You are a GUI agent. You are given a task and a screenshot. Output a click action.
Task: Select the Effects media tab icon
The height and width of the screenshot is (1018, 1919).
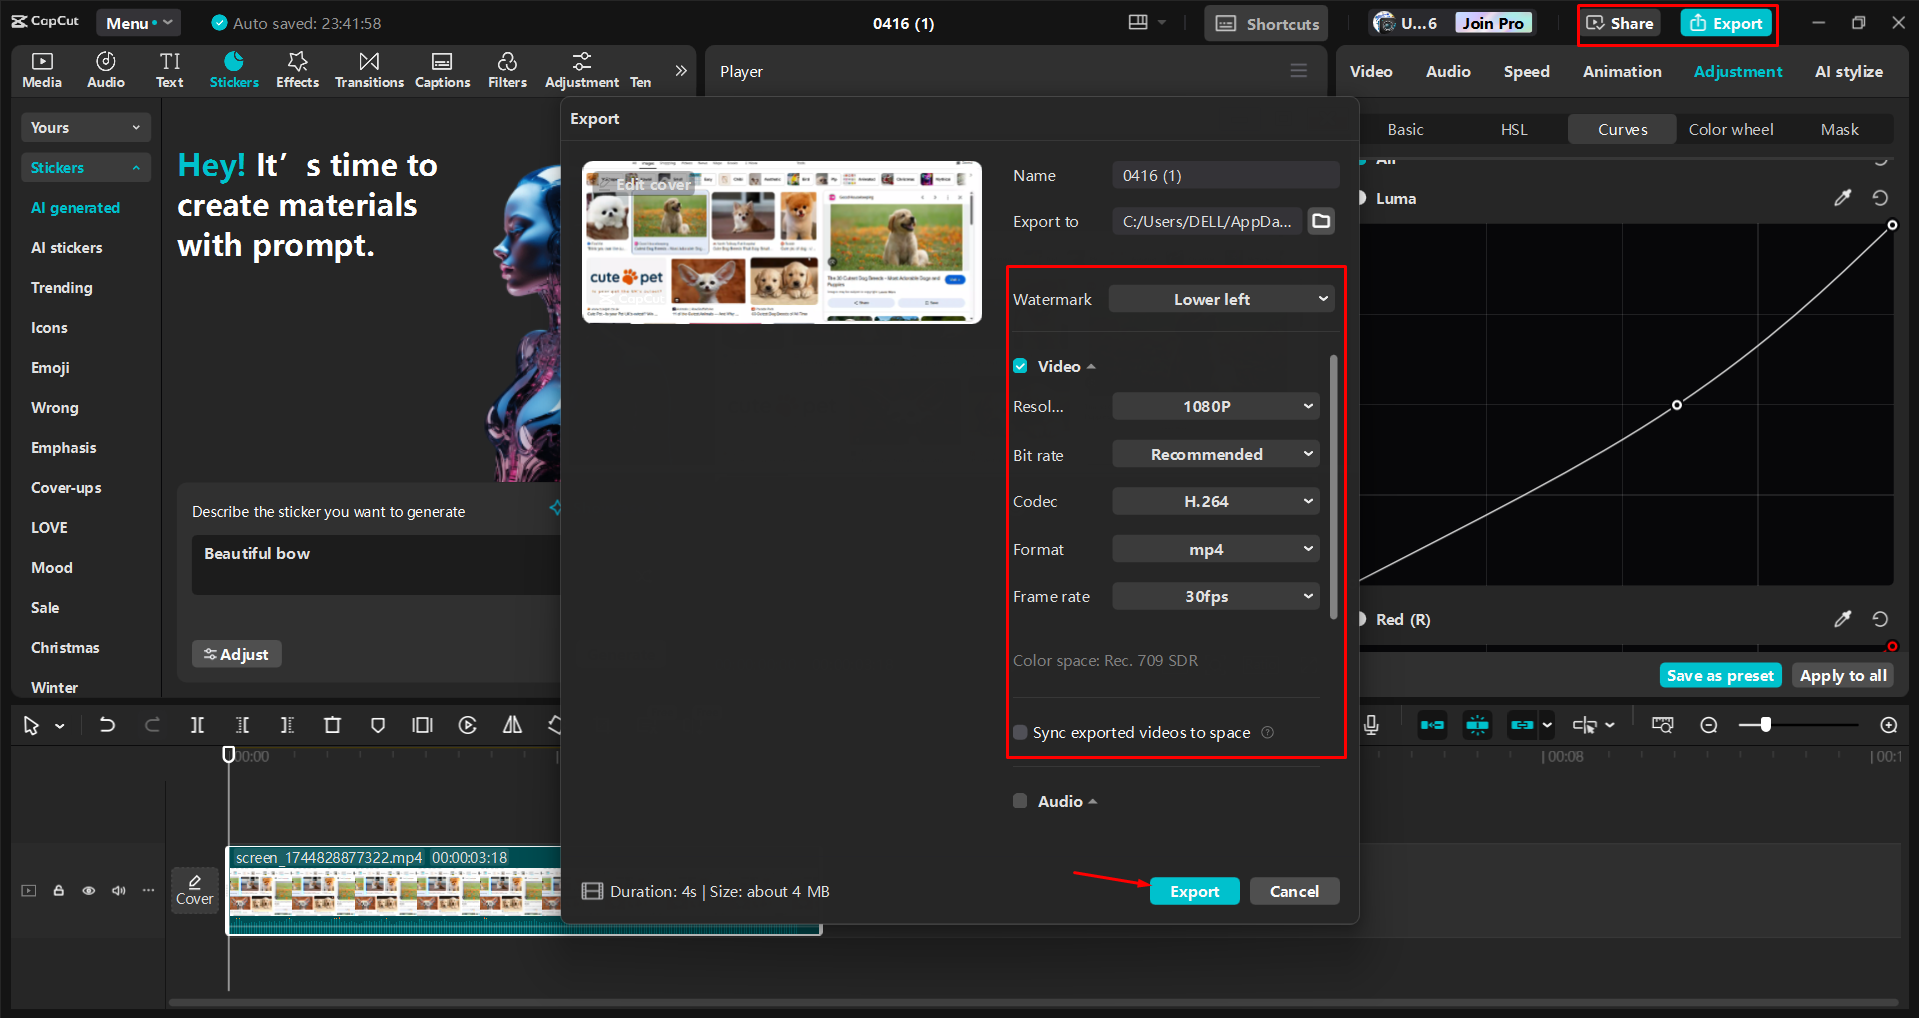point(297,69)
